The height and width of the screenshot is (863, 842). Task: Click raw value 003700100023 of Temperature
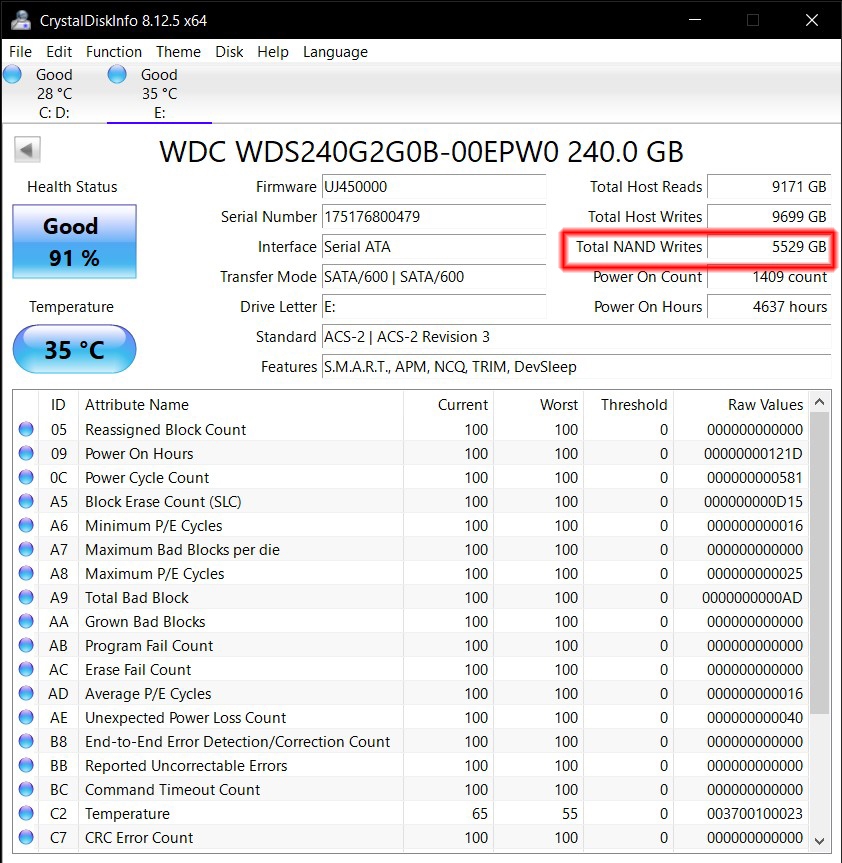pyautogui.click(x=754, y=813)
